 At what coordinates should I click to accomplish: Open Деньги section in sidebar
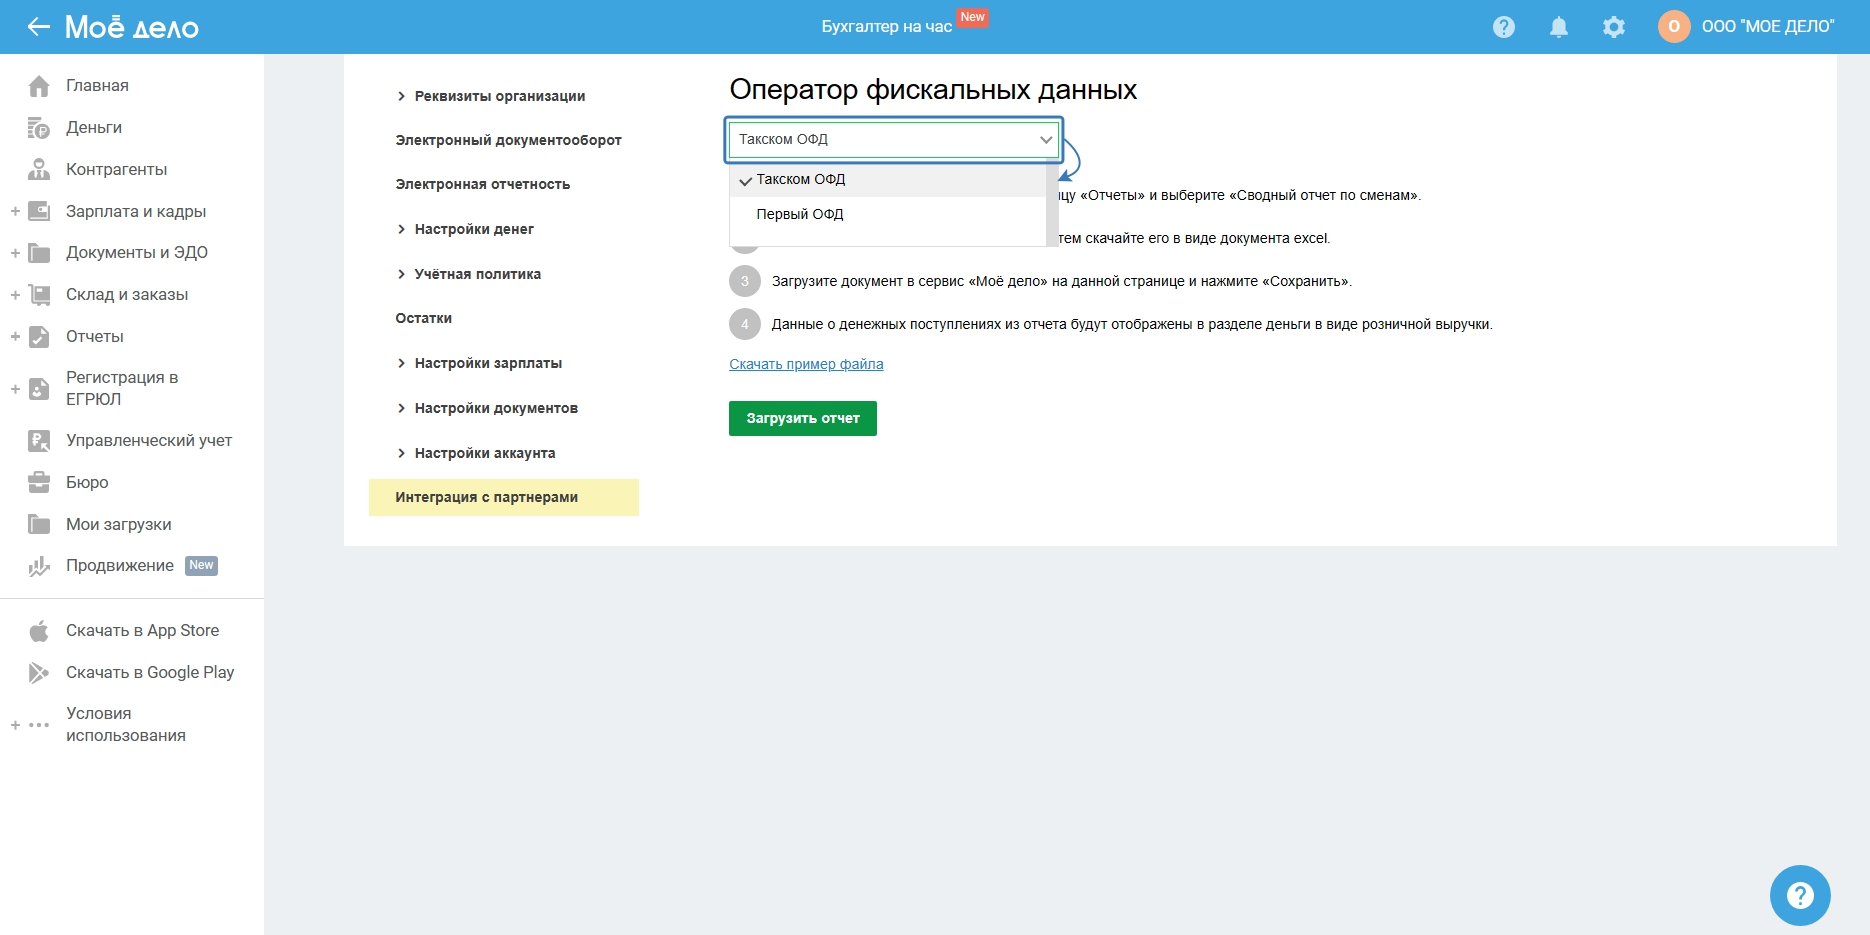[x=94, y=128]
